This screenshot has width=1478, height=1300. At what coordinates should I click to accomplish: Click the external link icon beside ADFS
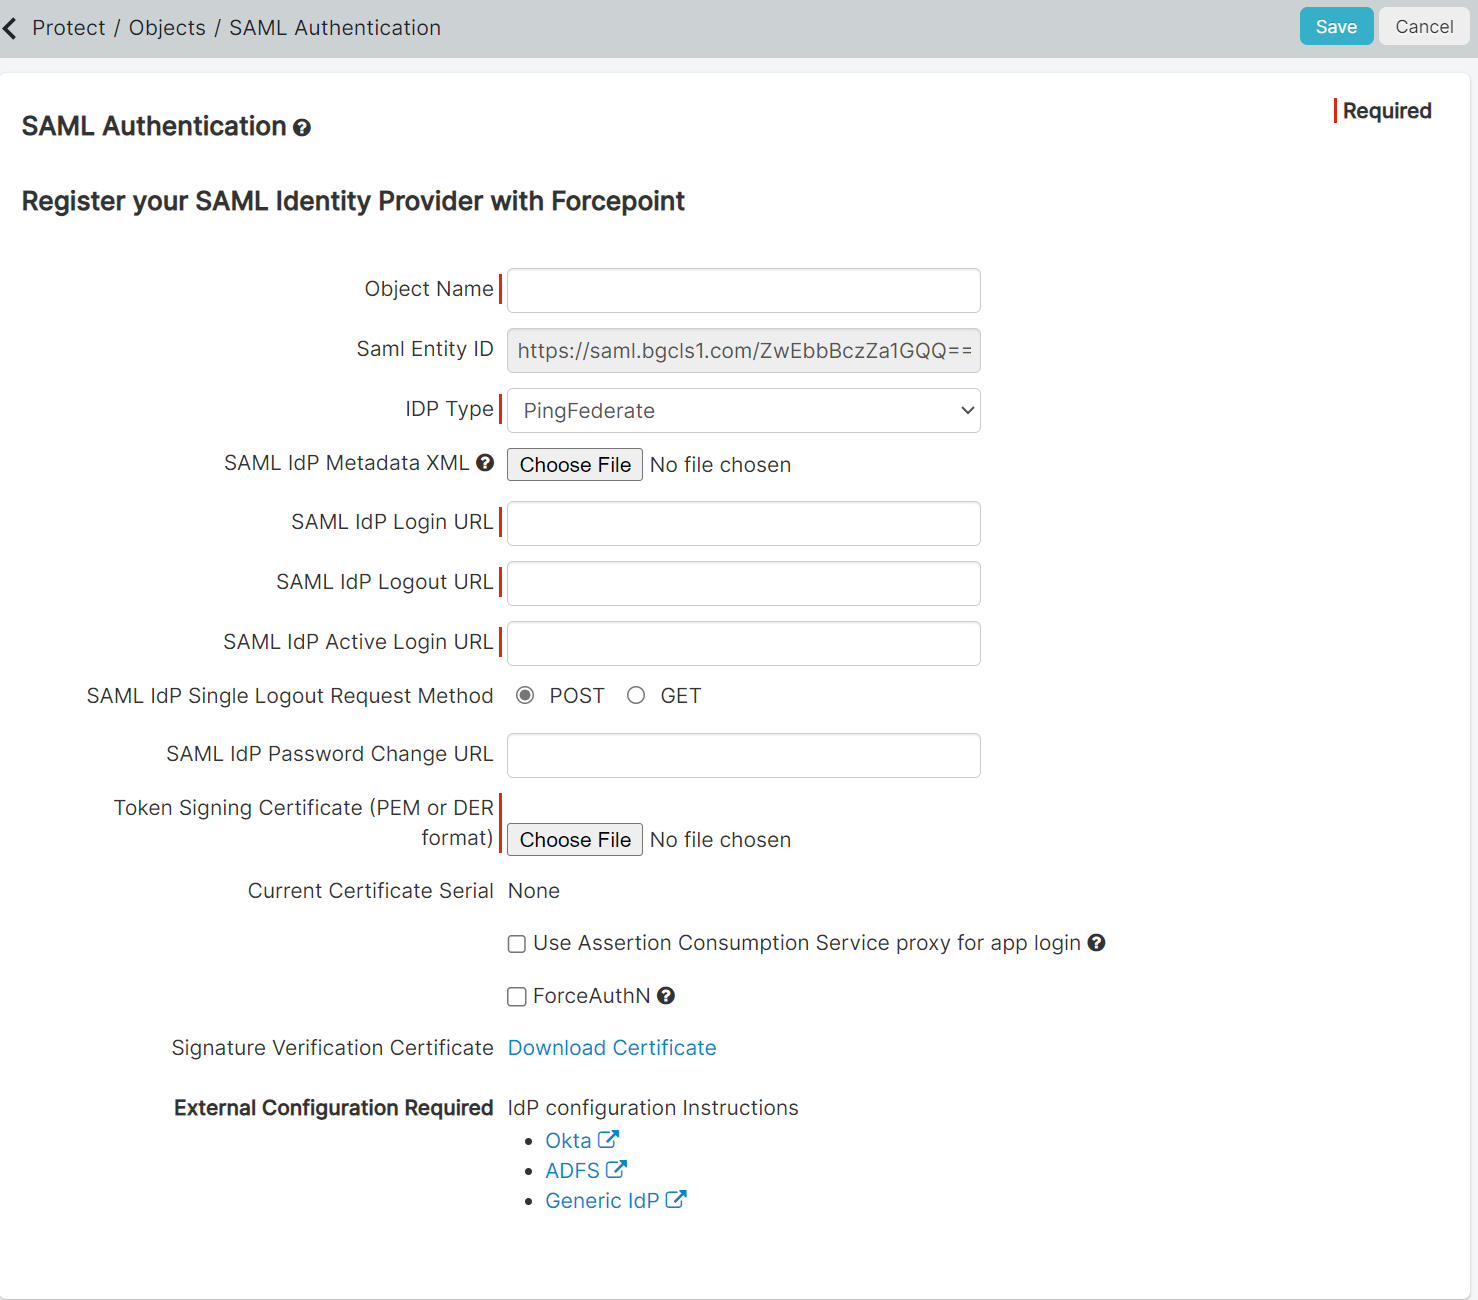coord(618,1167)
